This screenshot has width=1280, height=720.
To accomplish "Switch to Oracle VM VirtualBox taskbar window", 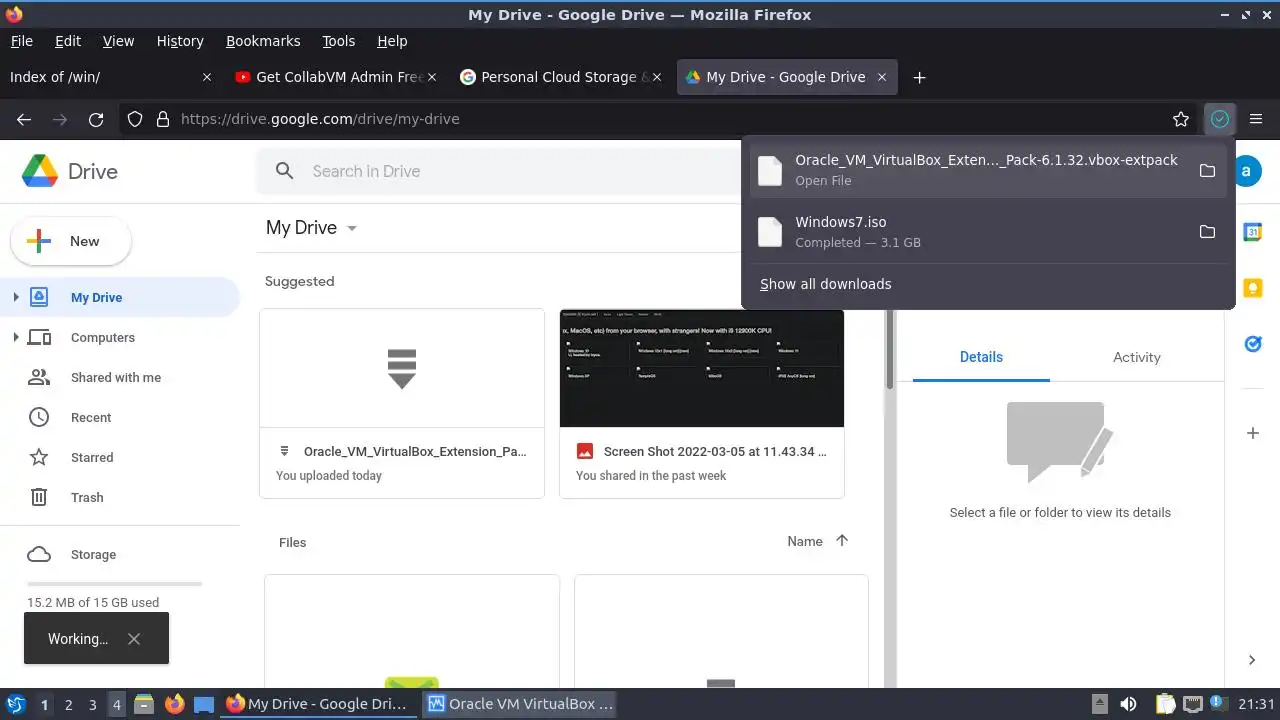I will pyautogui.click(x=520, y=704).
